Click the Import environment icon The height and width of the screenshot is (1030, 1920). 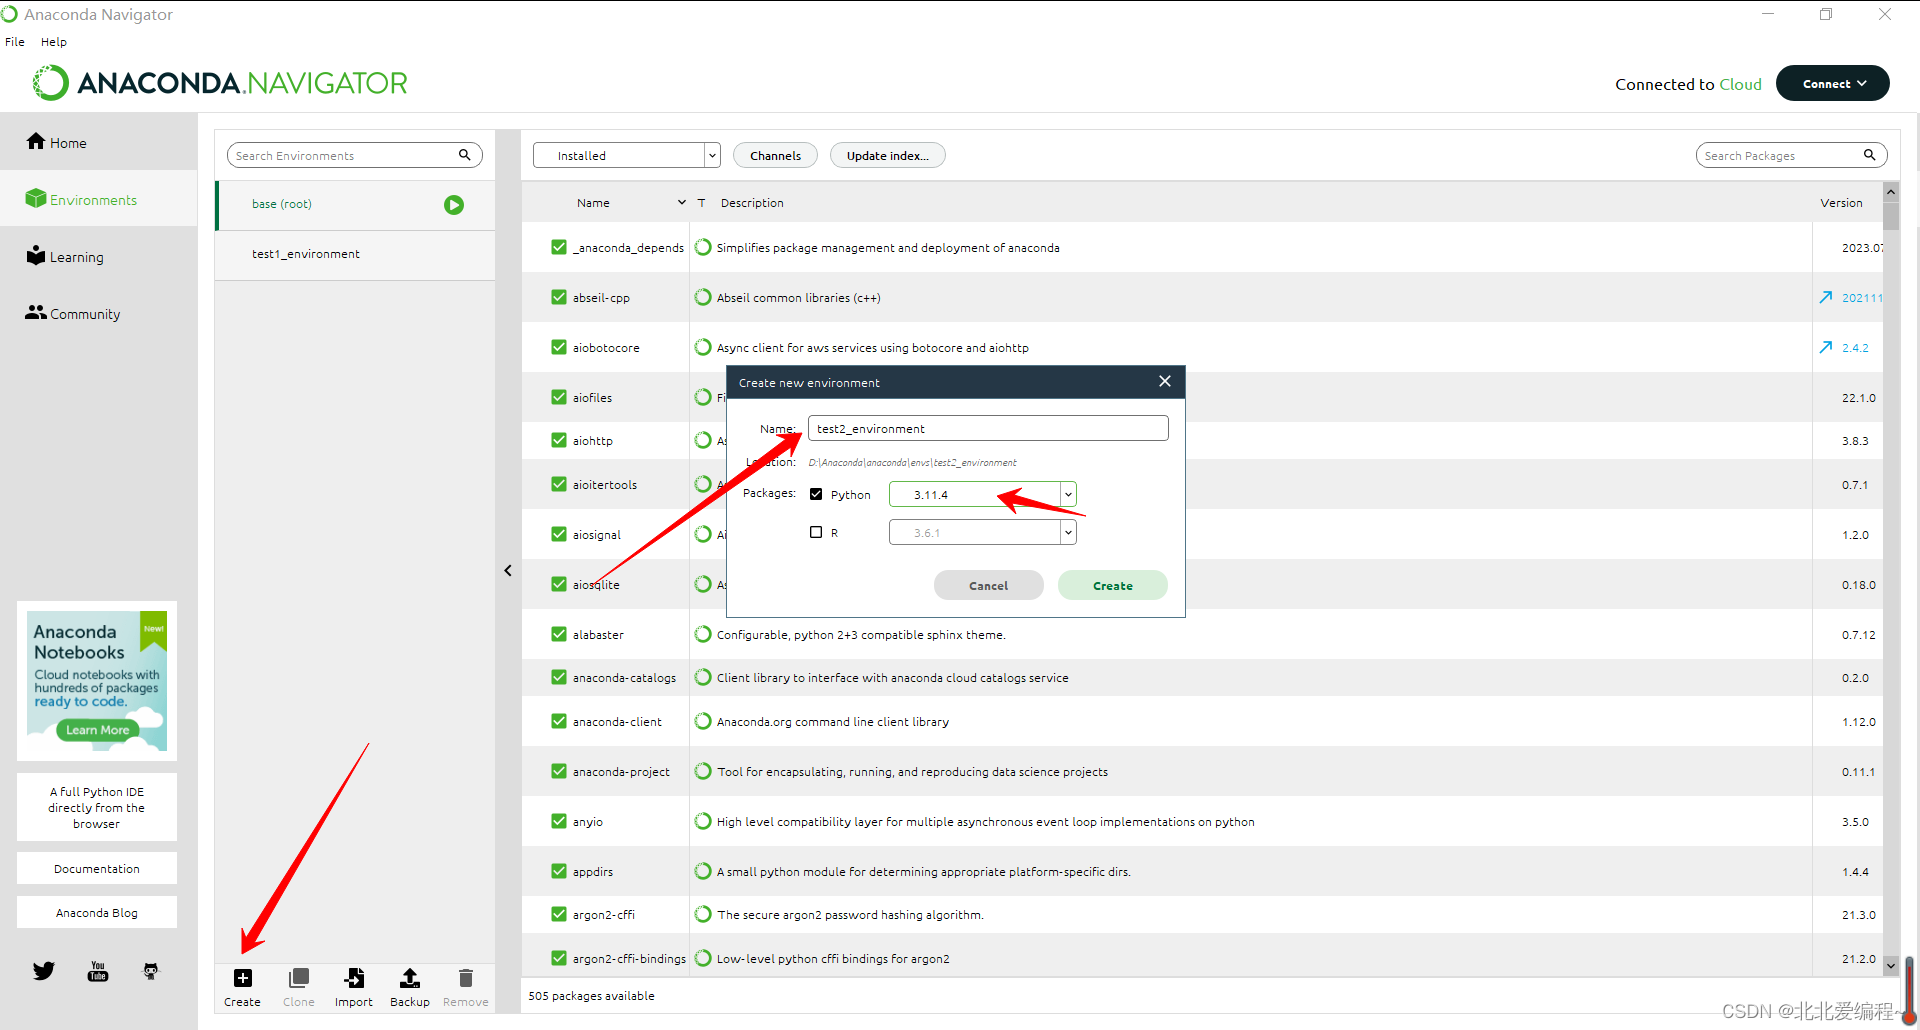354,978
